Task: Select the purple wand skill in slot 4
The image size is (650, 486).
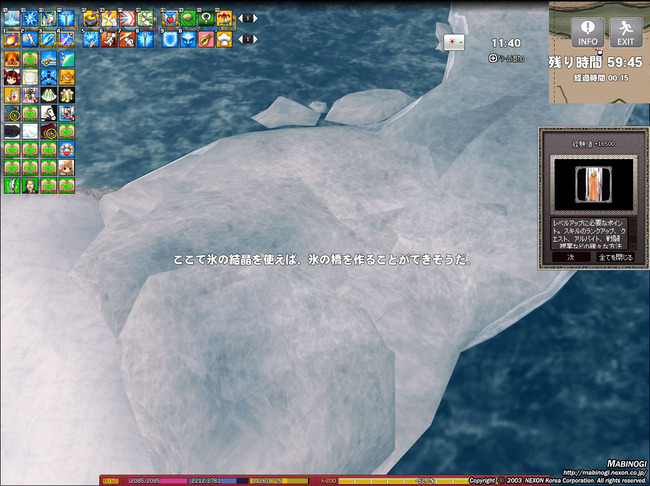Action: click(x=67, y=40)
